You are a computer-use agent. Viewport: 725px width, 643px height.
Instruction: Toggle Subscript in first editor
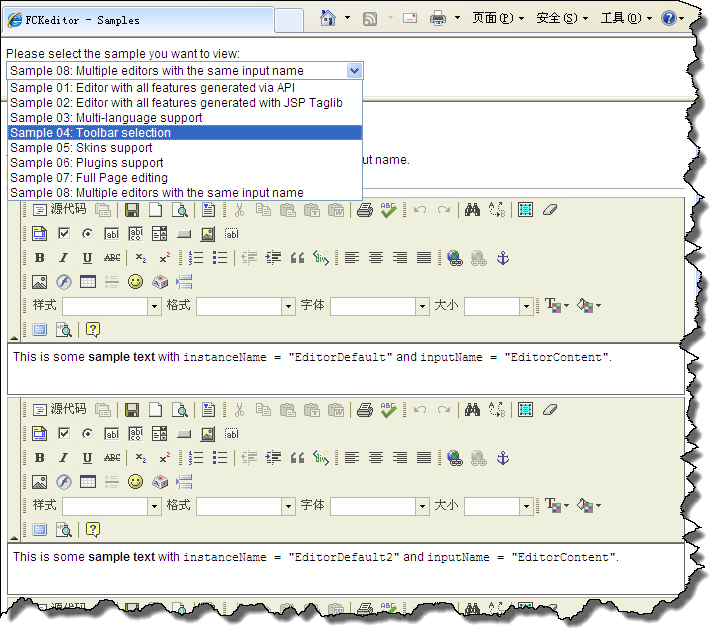click(141, 258)
